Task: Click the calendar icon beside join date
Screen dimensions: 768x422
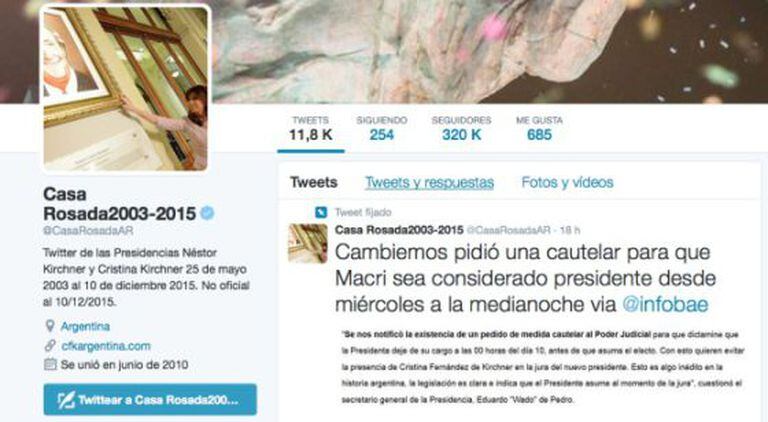Action: [50, 364]
